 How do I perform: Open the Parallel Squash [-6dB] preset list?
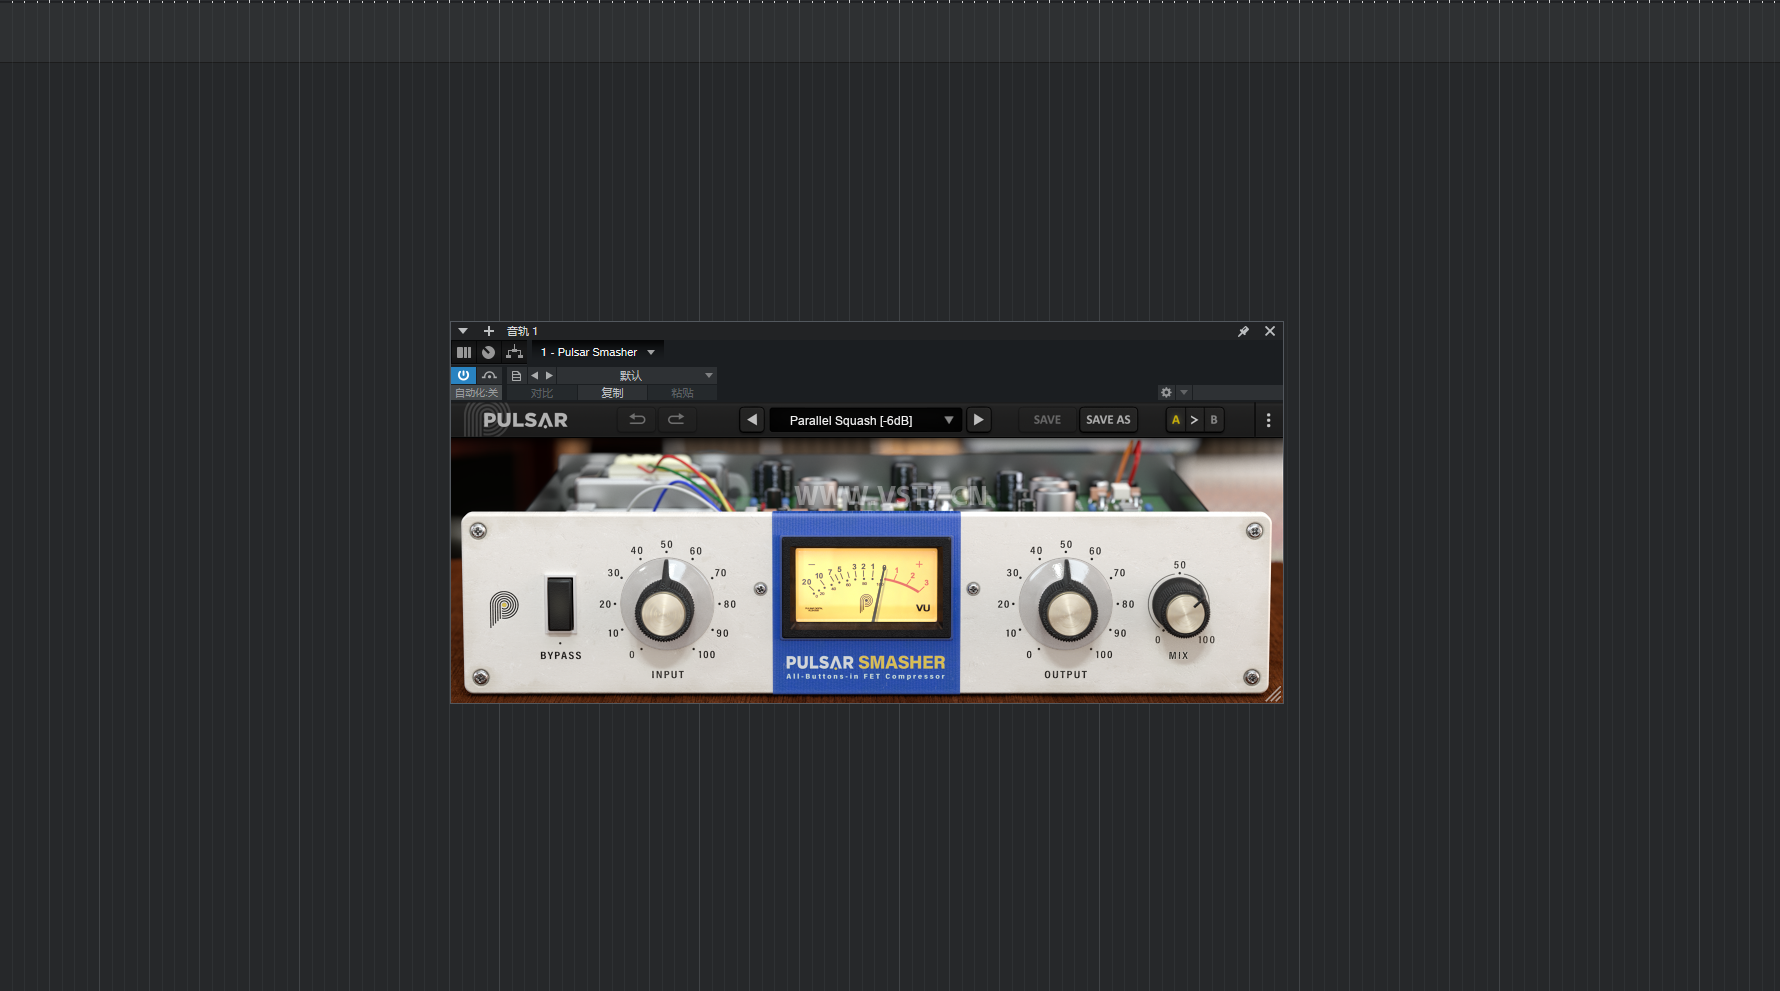[866, 420]
